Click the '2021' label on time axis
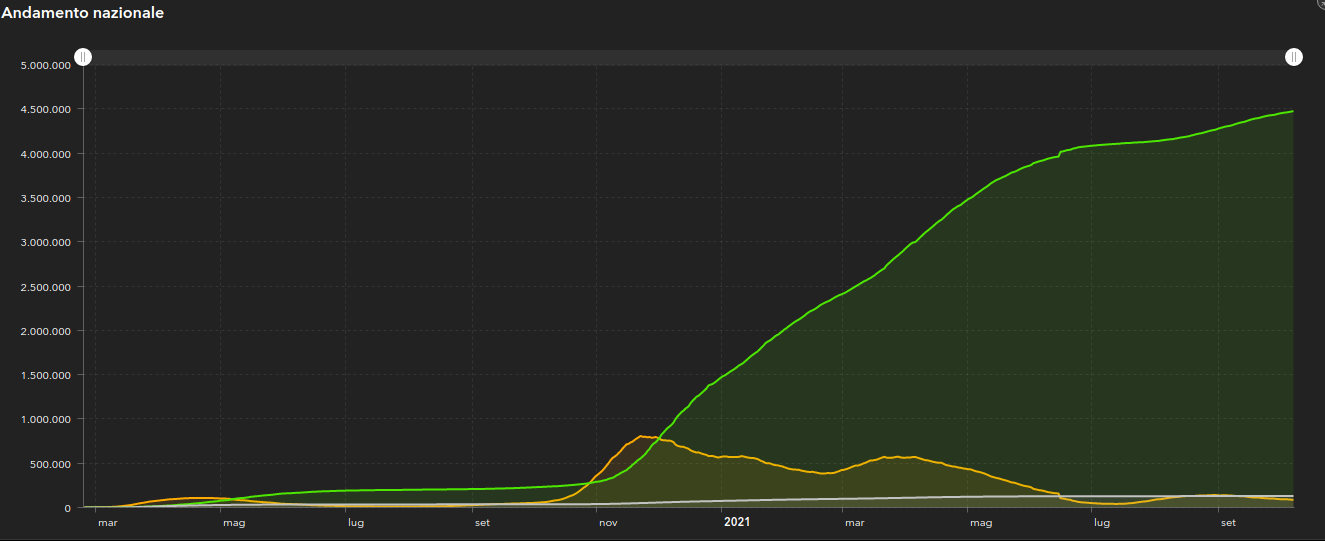The height and width of the screenshot is (541, 1325). [x=737, y=522]
